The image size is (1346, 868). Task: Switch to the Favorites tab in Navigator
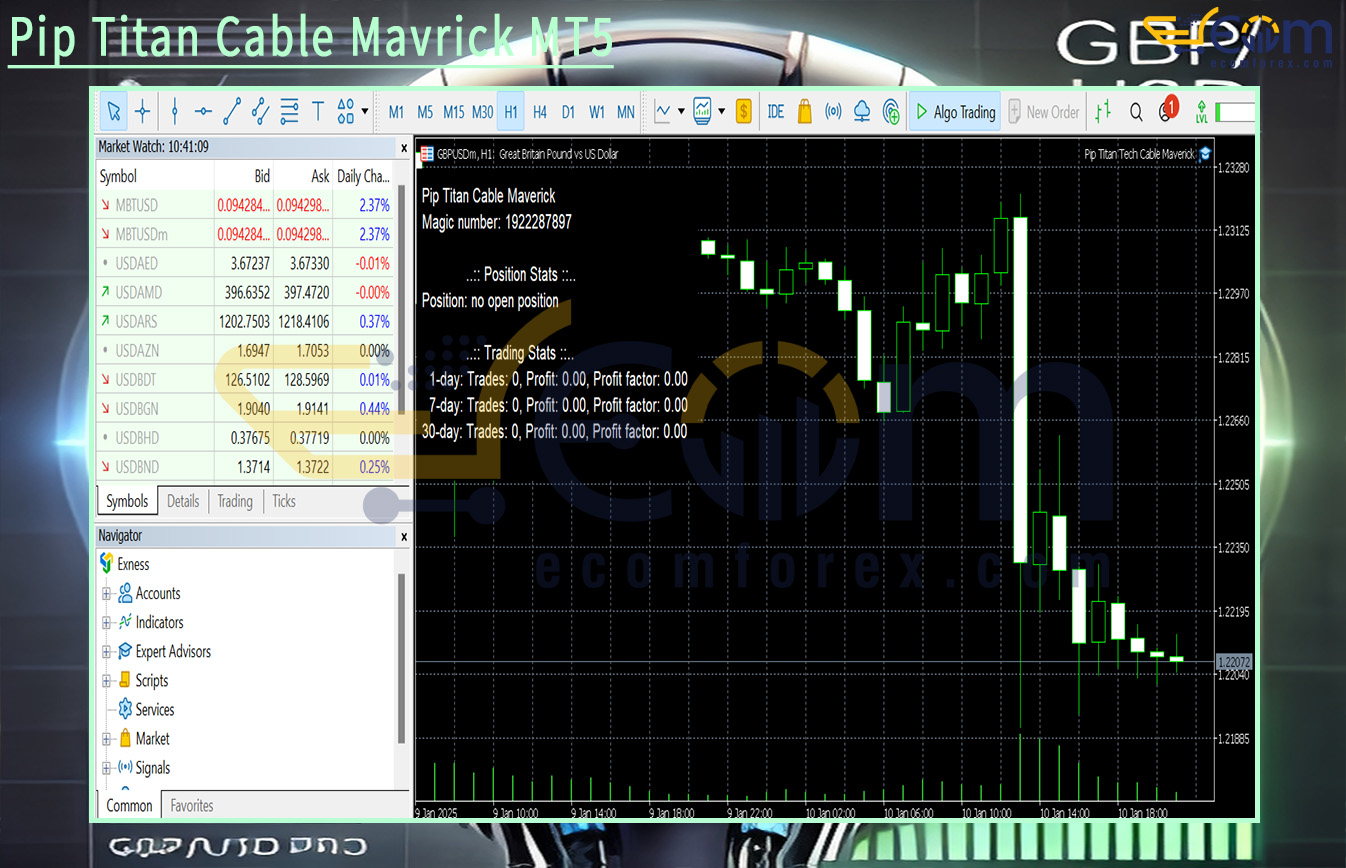tap(190, 805)
